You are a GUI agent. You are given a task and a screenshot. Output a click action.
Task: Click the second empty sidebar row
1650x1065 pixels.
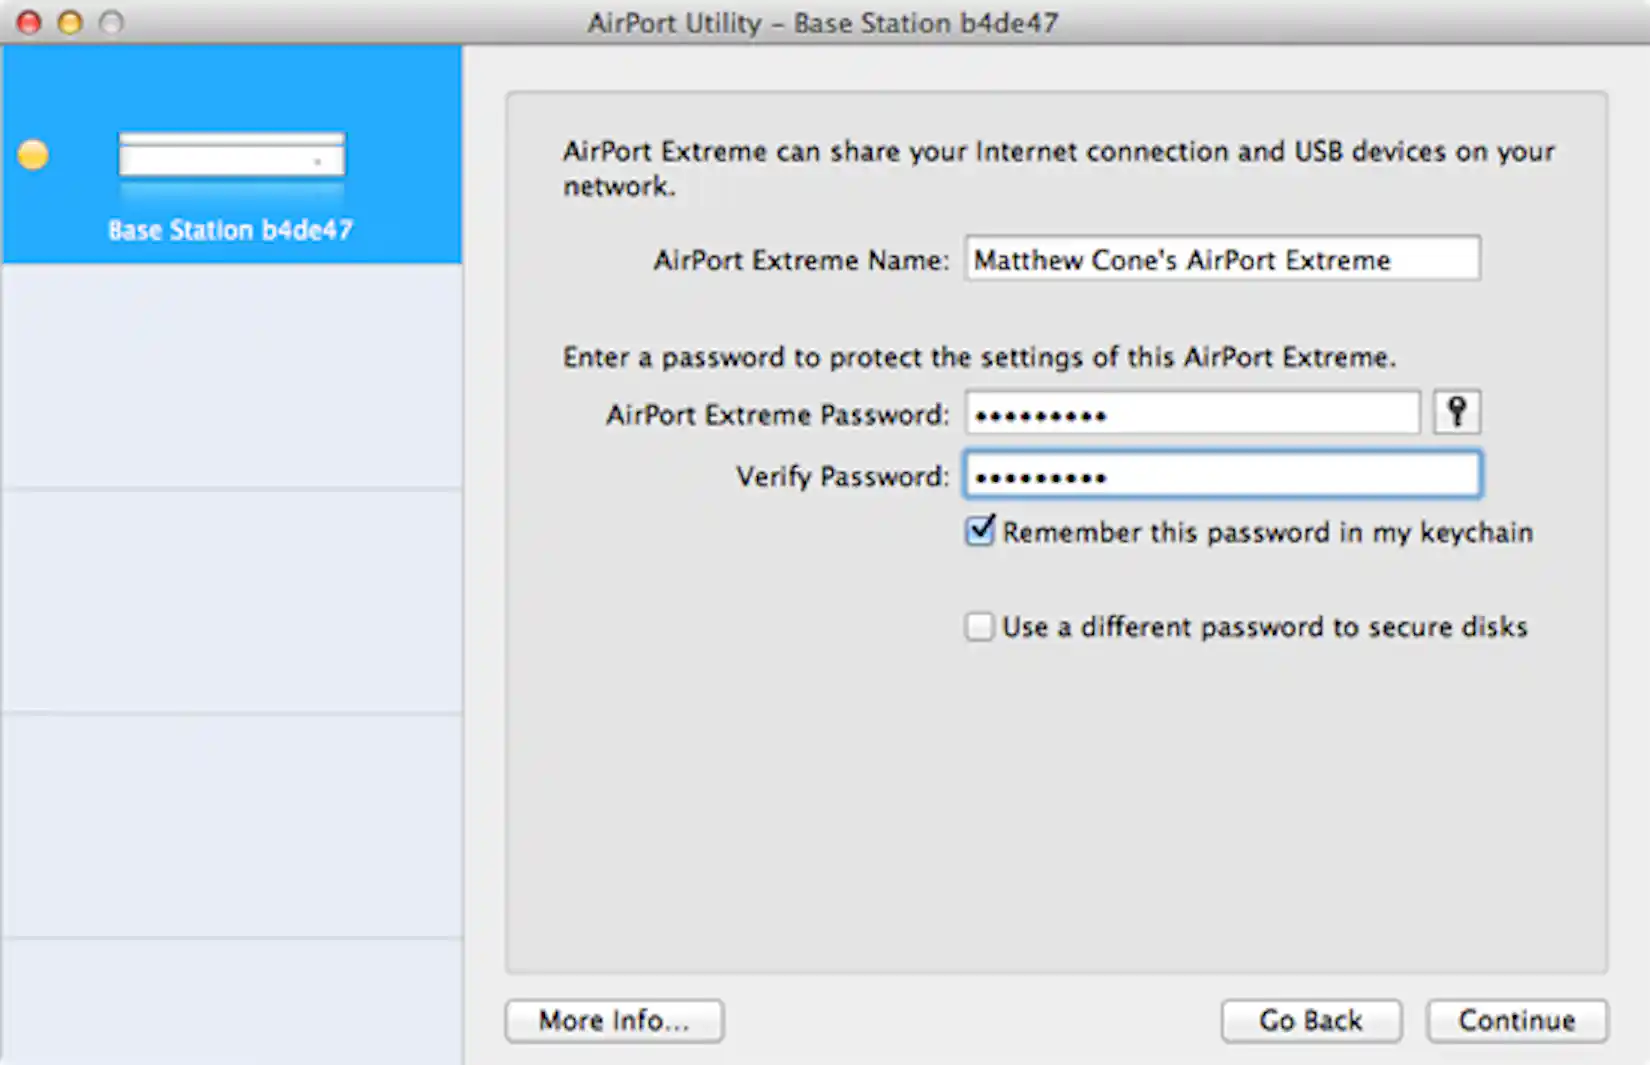(230, 600)
